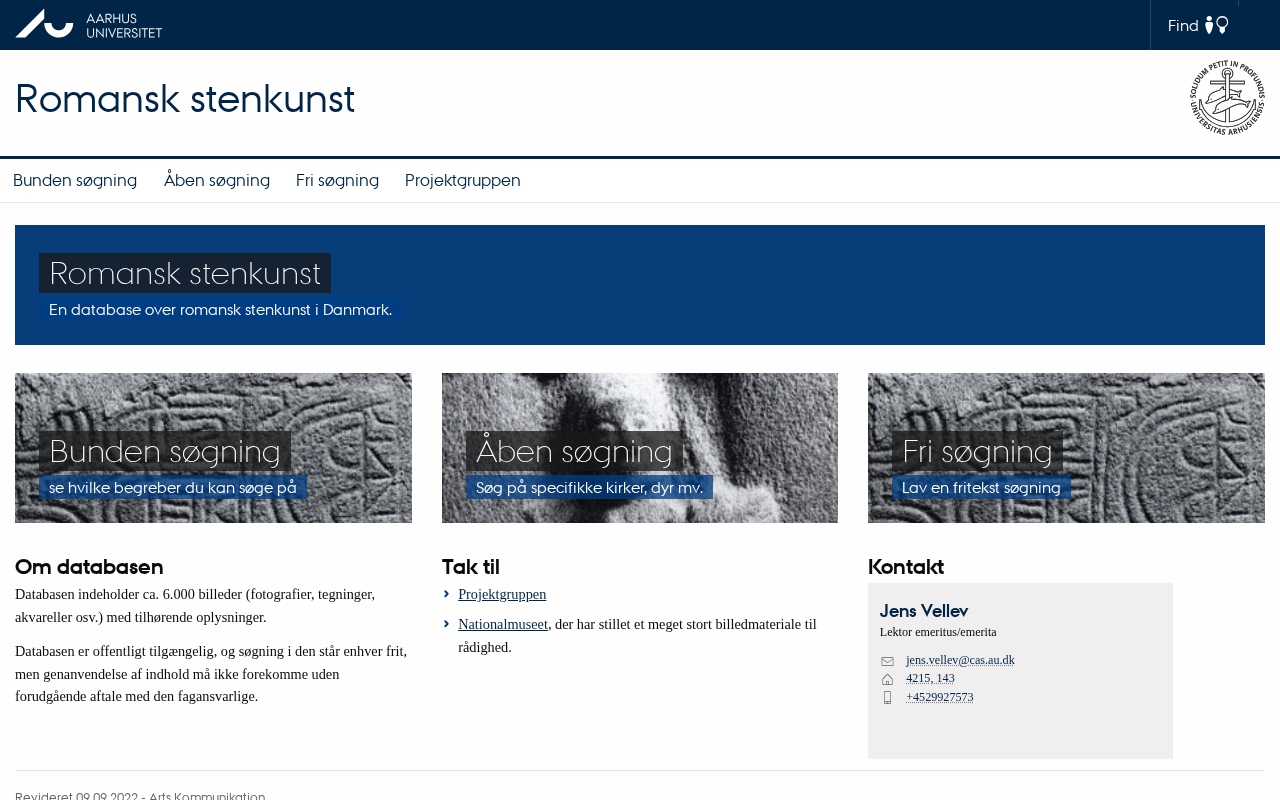Open the Projektgruppen menu item

coord(463,180)
